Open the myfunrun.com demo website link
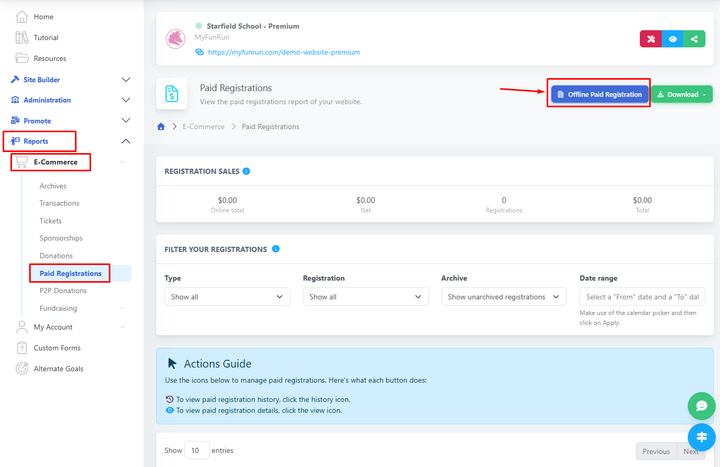The image size is (720, 467). coord(284,52)
